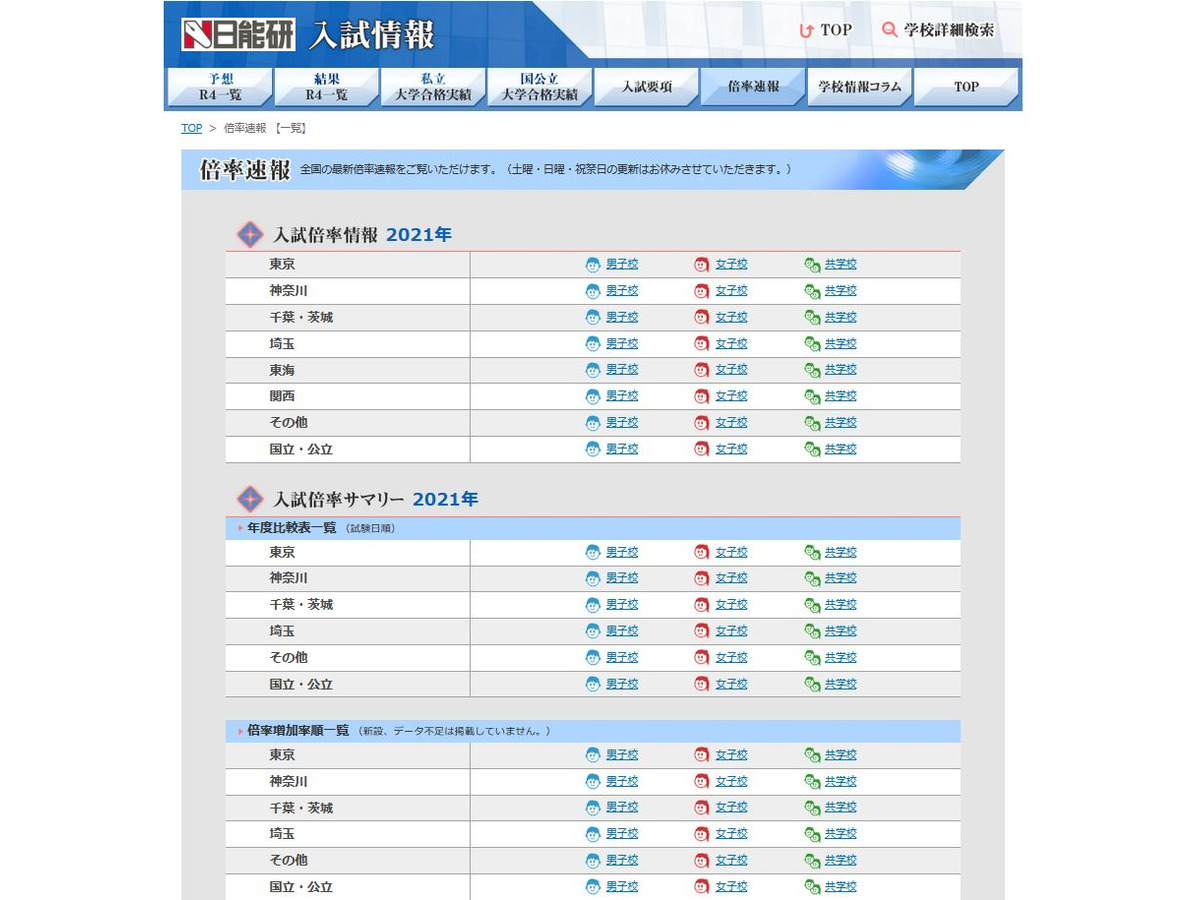Click the 入試倍率情報 2021年 heading

[363, 235]
